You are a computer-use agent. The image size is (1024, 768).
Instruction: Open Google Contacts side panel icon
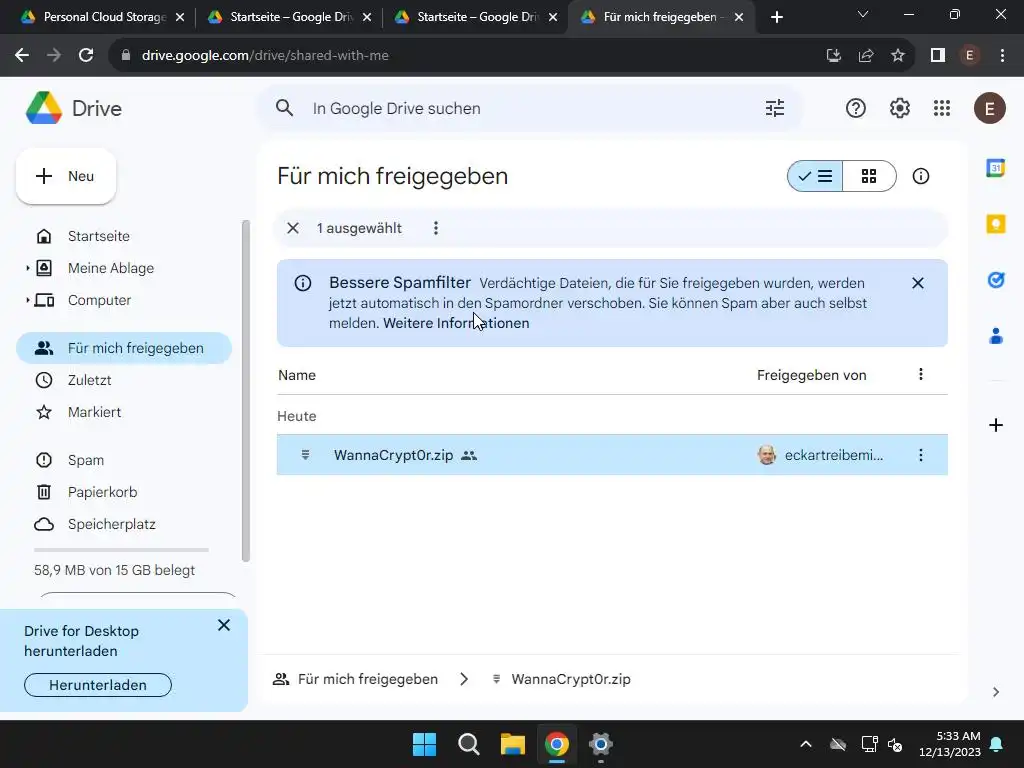(995, 336)
